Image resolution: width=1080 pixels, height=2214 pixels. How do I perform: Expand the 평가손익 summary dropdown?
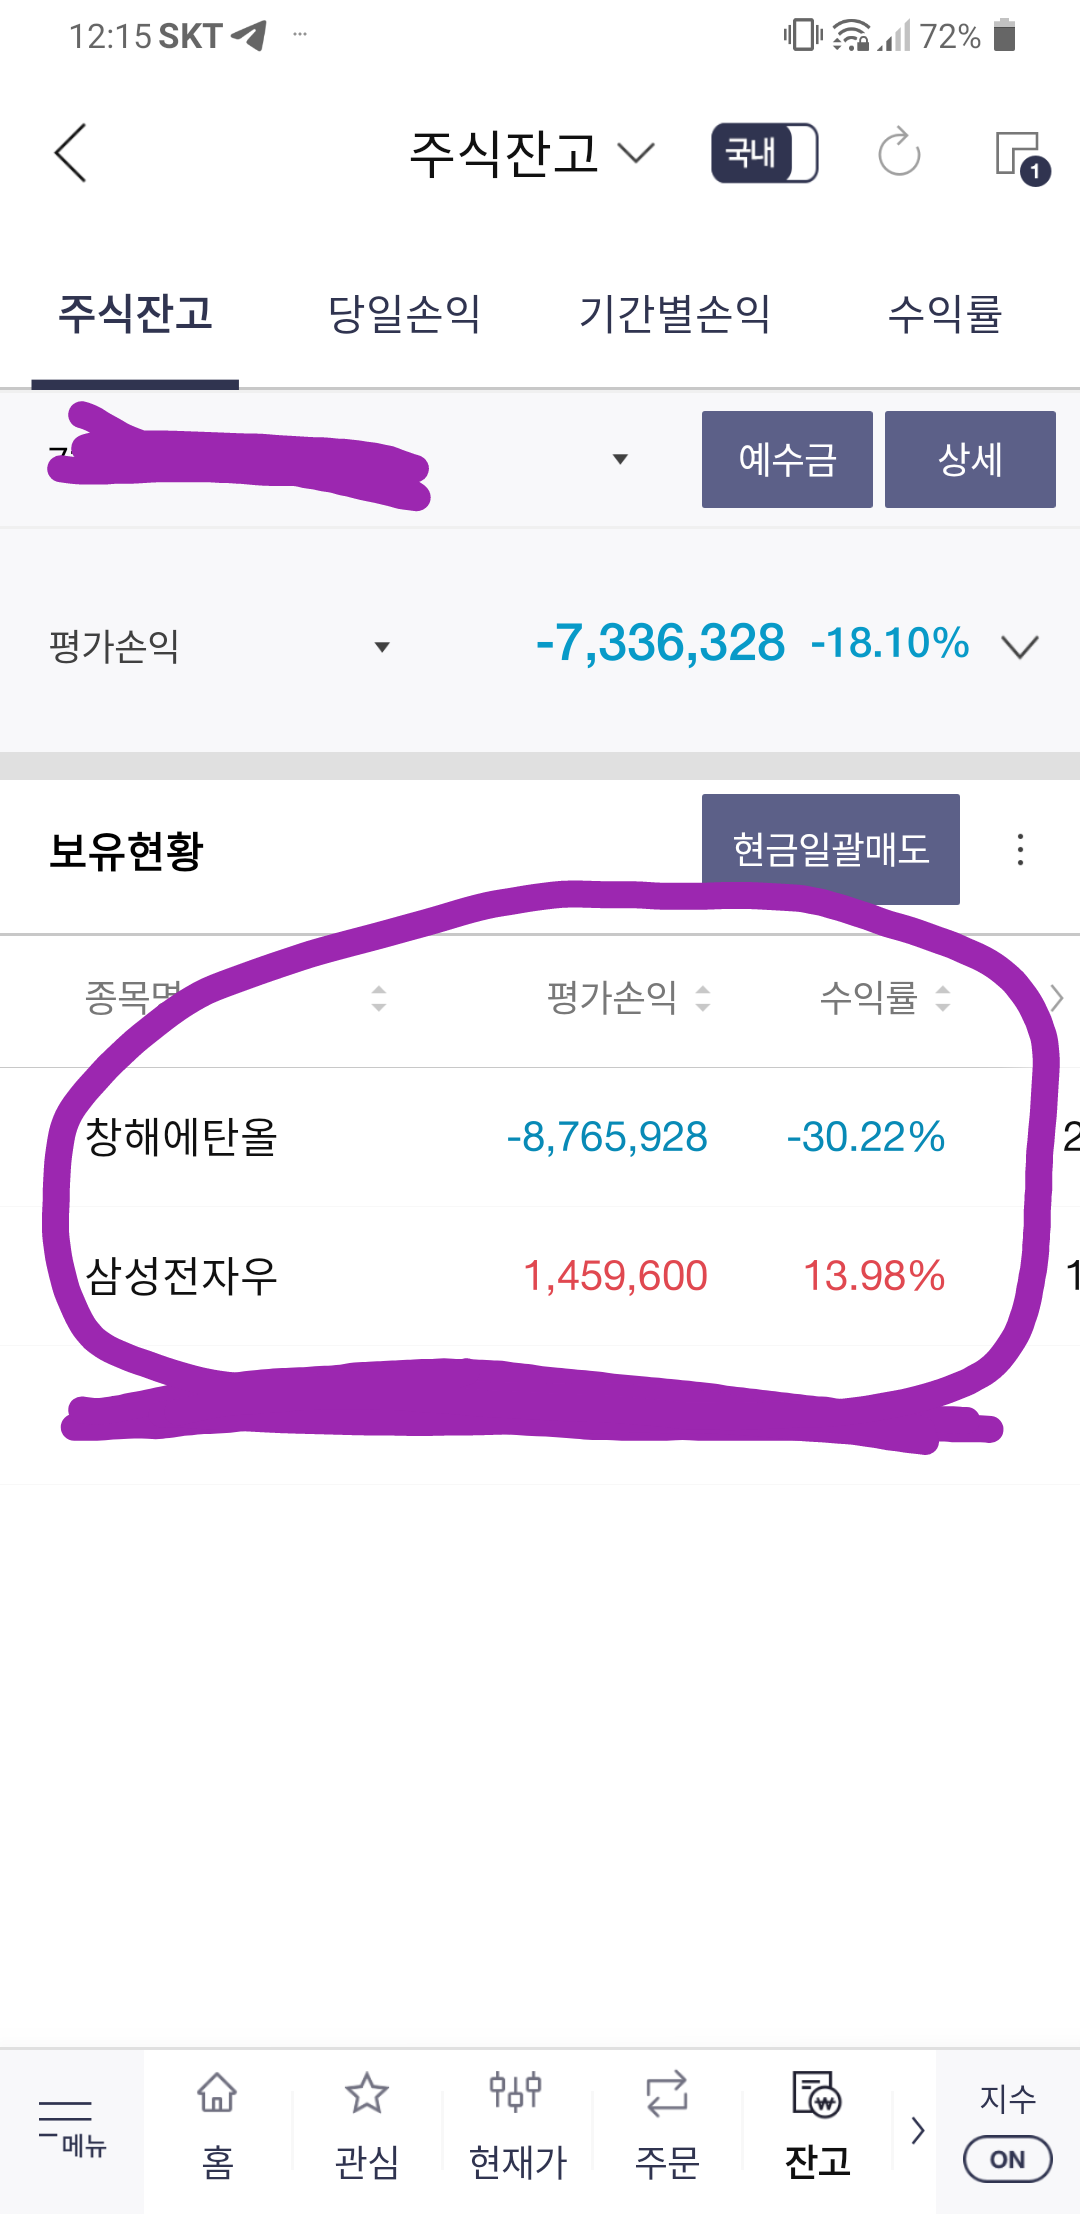[382, 648]
